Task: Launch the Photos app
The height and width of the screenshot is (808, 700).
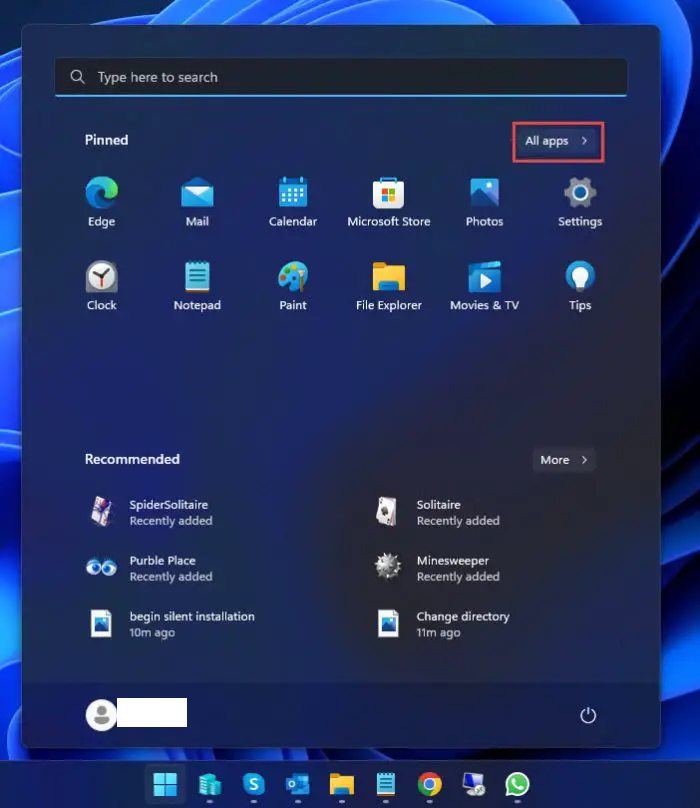Action: (484, 201)
